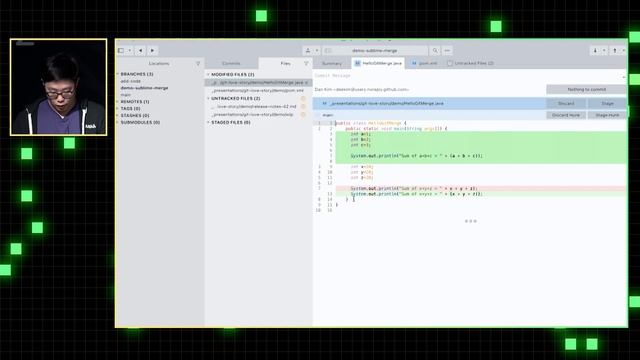
Task: Select the pom.xml tab
Action: tap(424, 64)
